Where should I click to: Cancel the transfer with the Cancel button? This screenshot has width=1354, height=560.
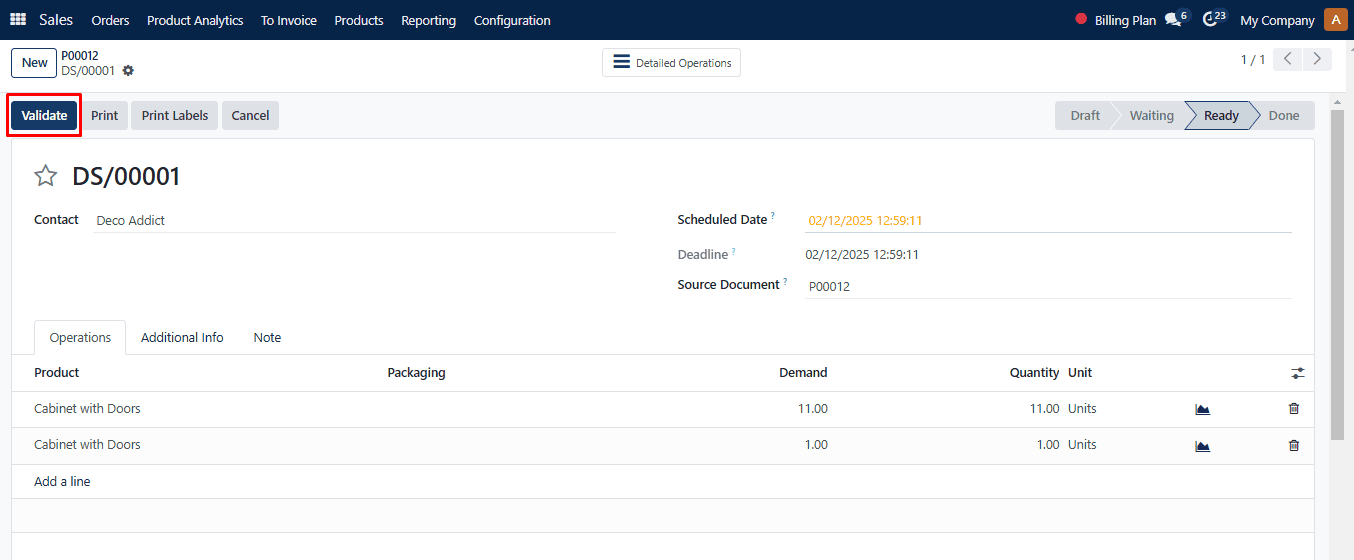(250, 115)
